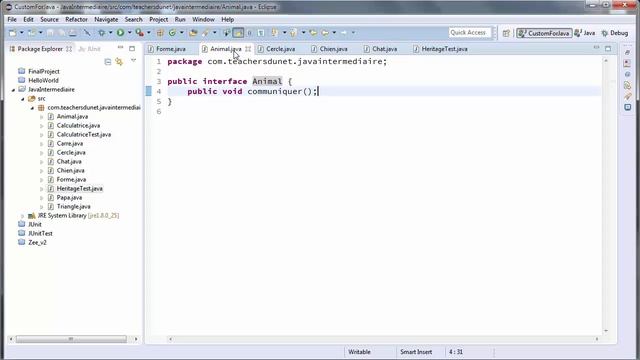Click the Package Explorer horizontal scrollbar
The image size is (640, 360).
click(71, 339)
